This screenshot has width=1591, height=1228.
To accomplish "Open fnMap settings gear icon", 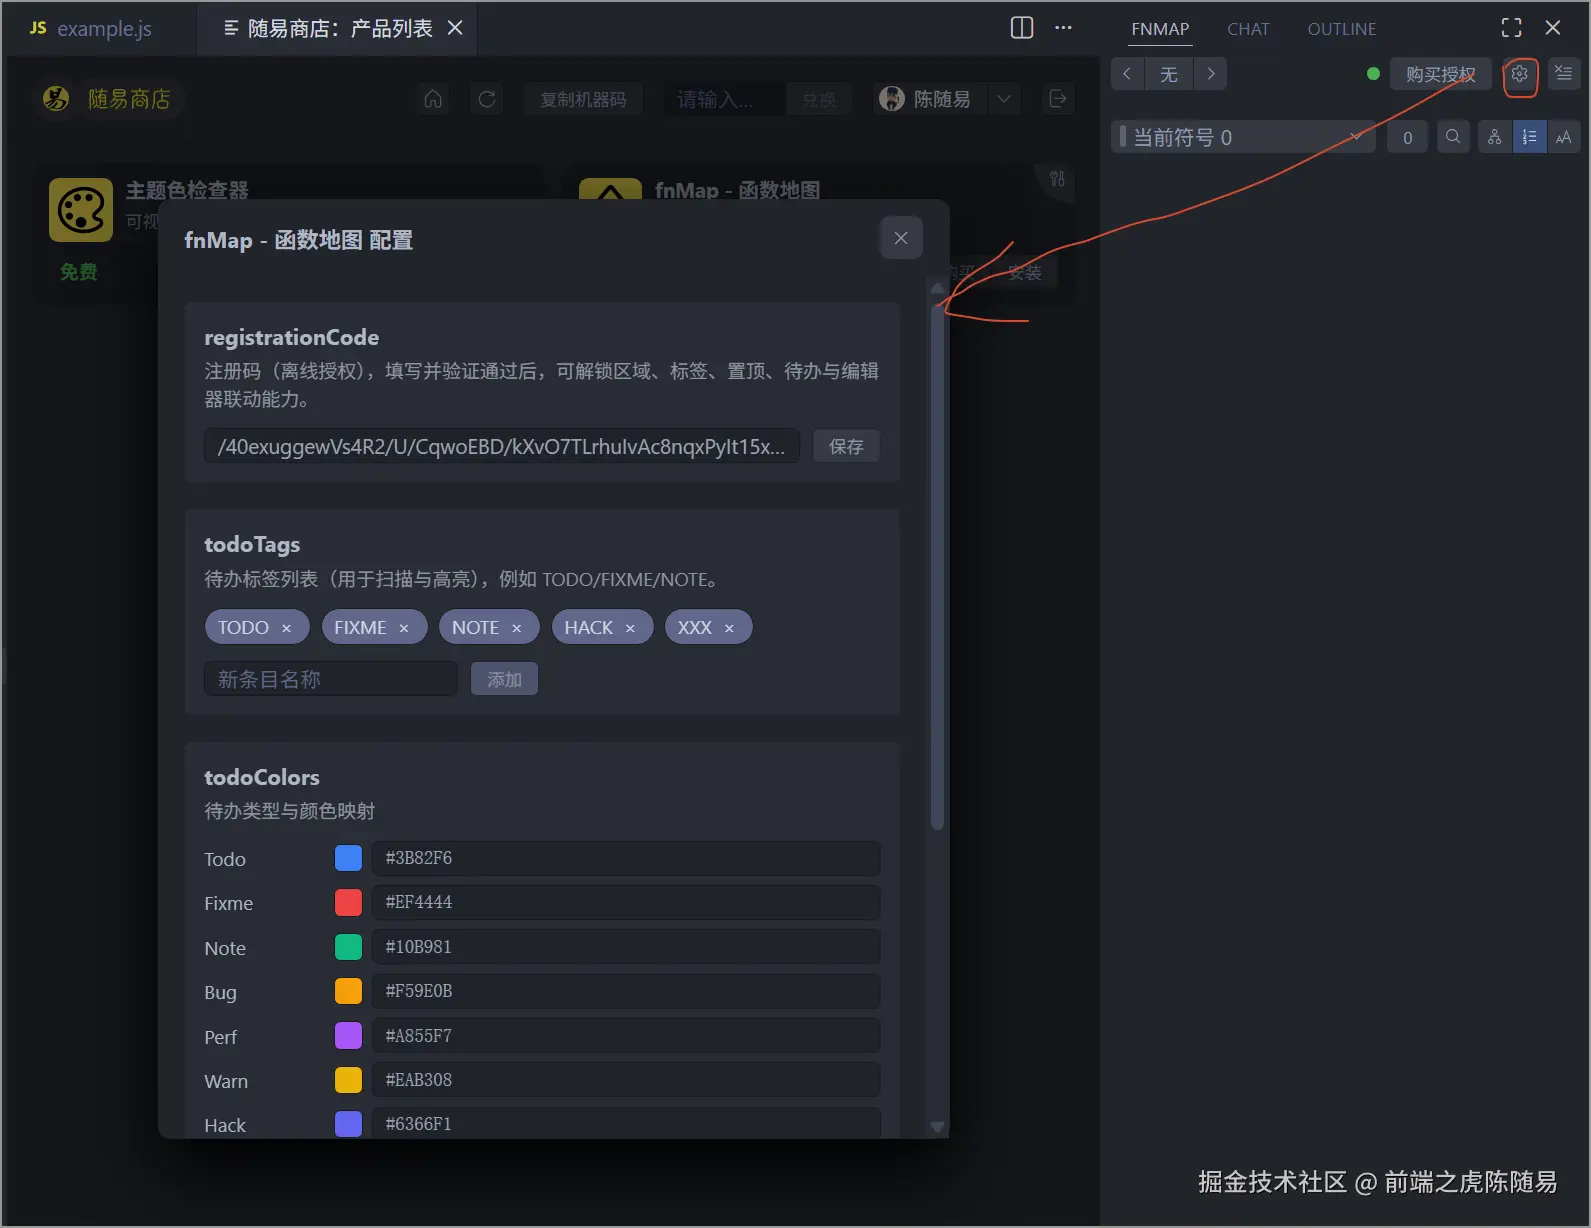I will (1519, 74).
